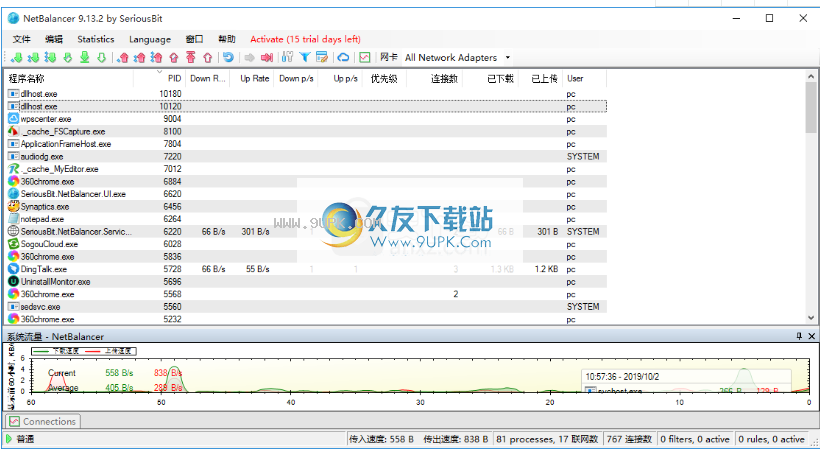Set normal upload priority (second red arrow)
This screenshot has width=820, height=451.
pyautogui.click(x=140, y=58)
